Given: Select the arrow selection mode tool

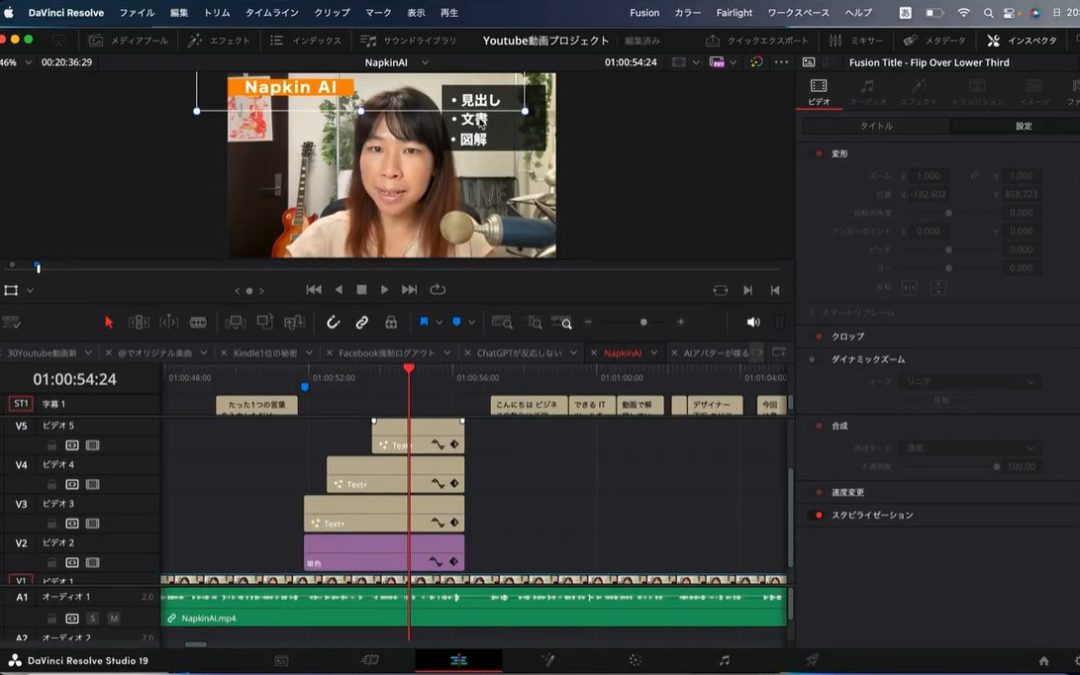Looking at the screenshot, I should [x=108, y=322].
